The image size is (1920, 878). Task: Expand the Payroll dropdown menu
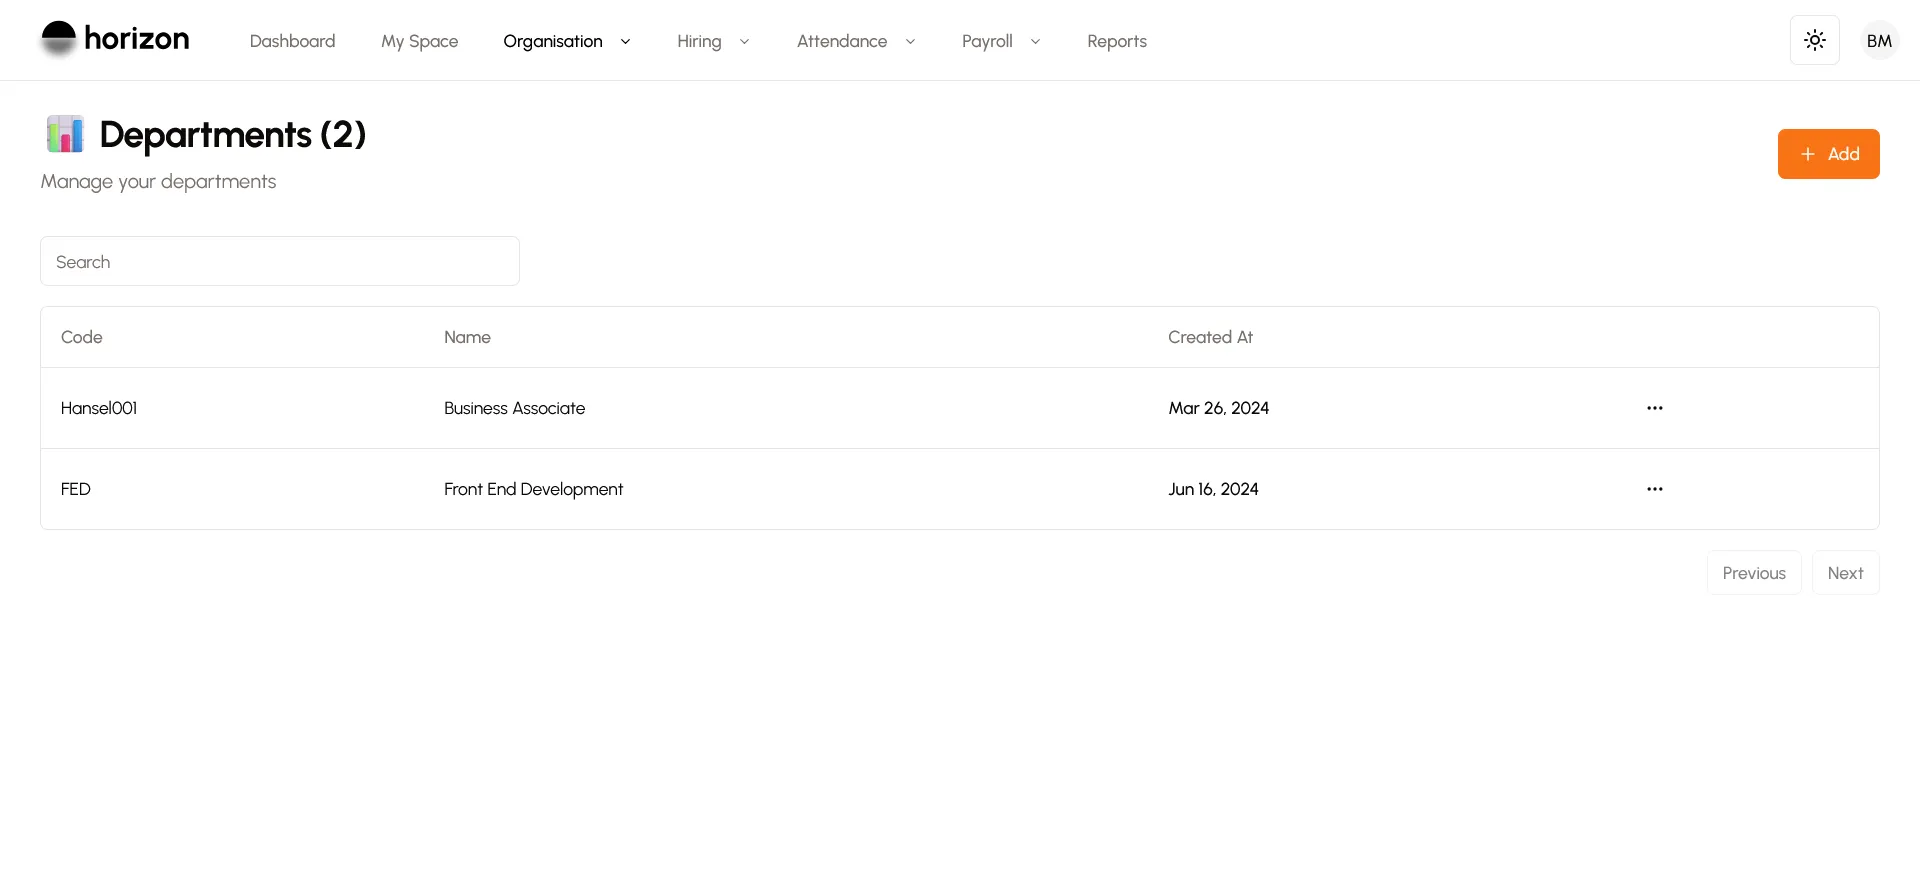(x=1001, y=41)
